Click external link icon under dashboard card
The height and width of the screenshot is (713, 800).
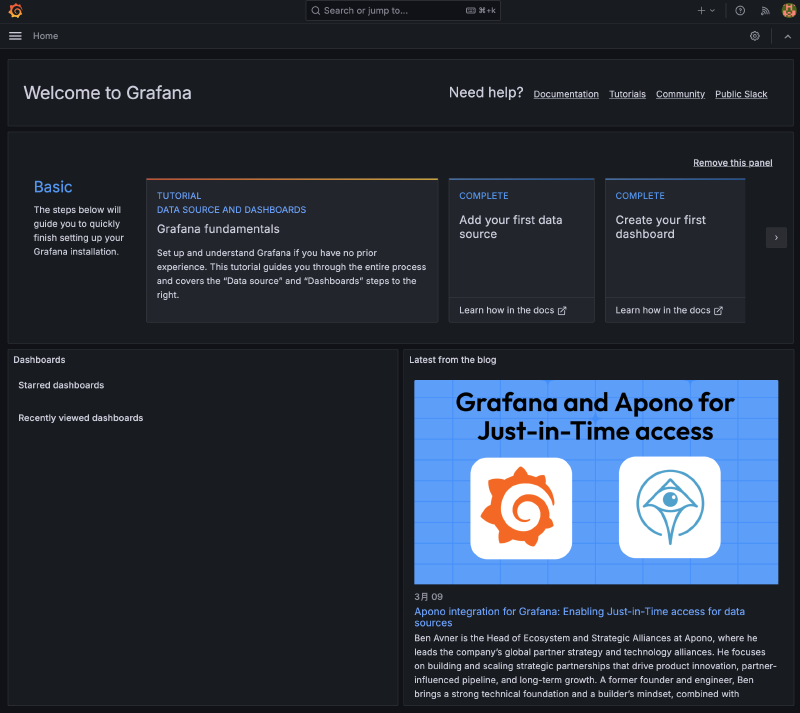[718, 311]
